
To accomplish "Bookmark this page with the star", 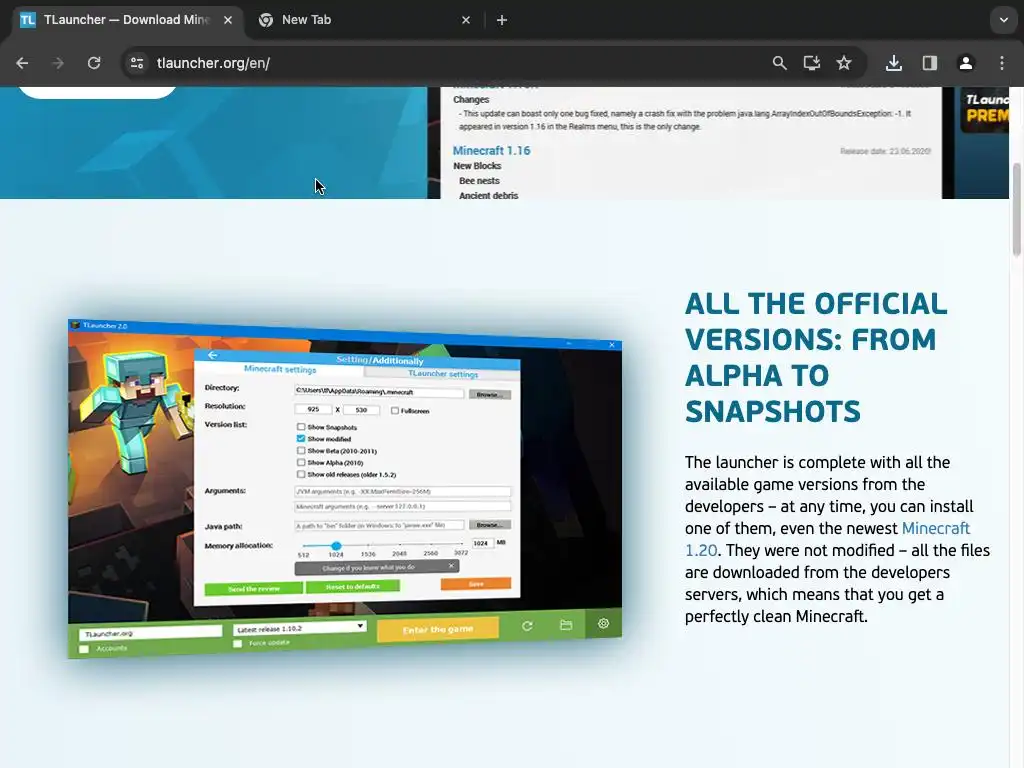I will (844, 63).
